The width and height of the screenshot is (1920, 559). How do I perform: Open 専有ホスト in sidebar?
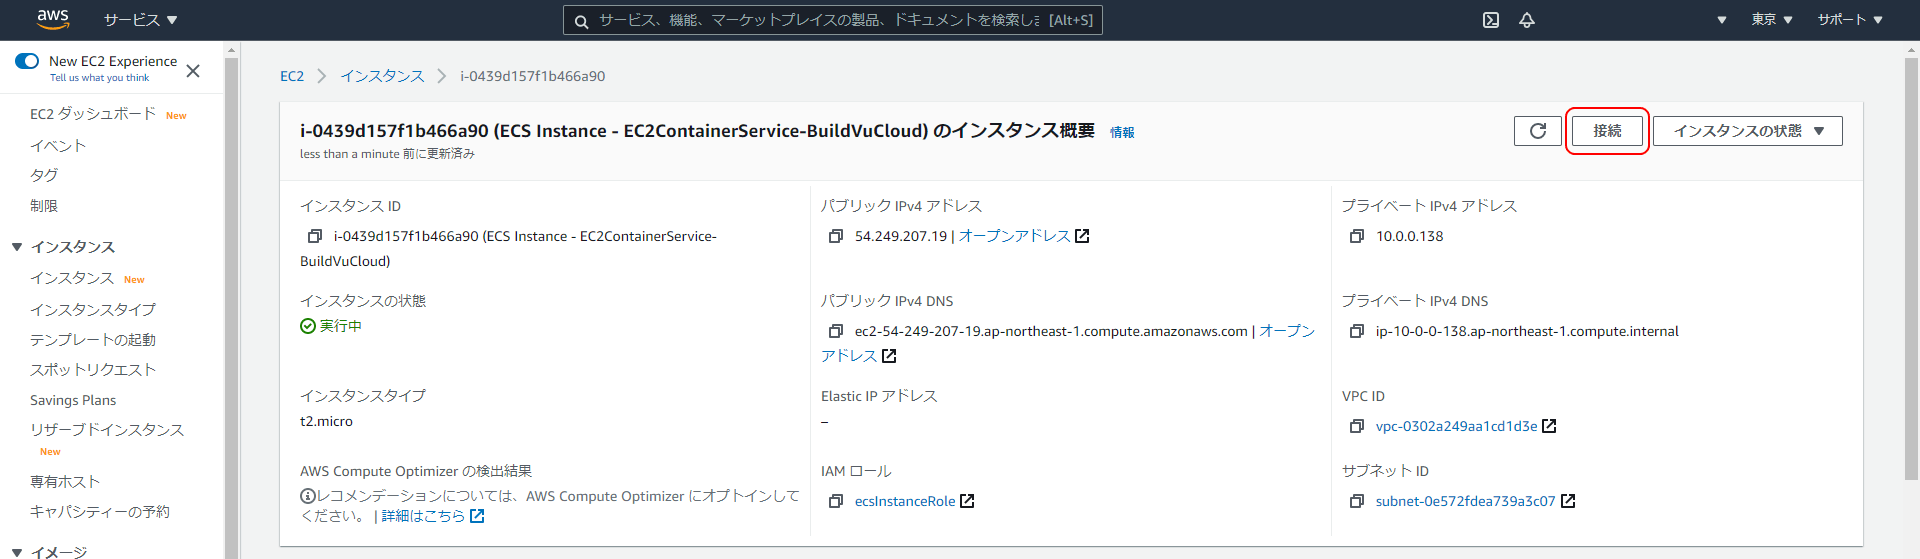(x=65, y=481)
